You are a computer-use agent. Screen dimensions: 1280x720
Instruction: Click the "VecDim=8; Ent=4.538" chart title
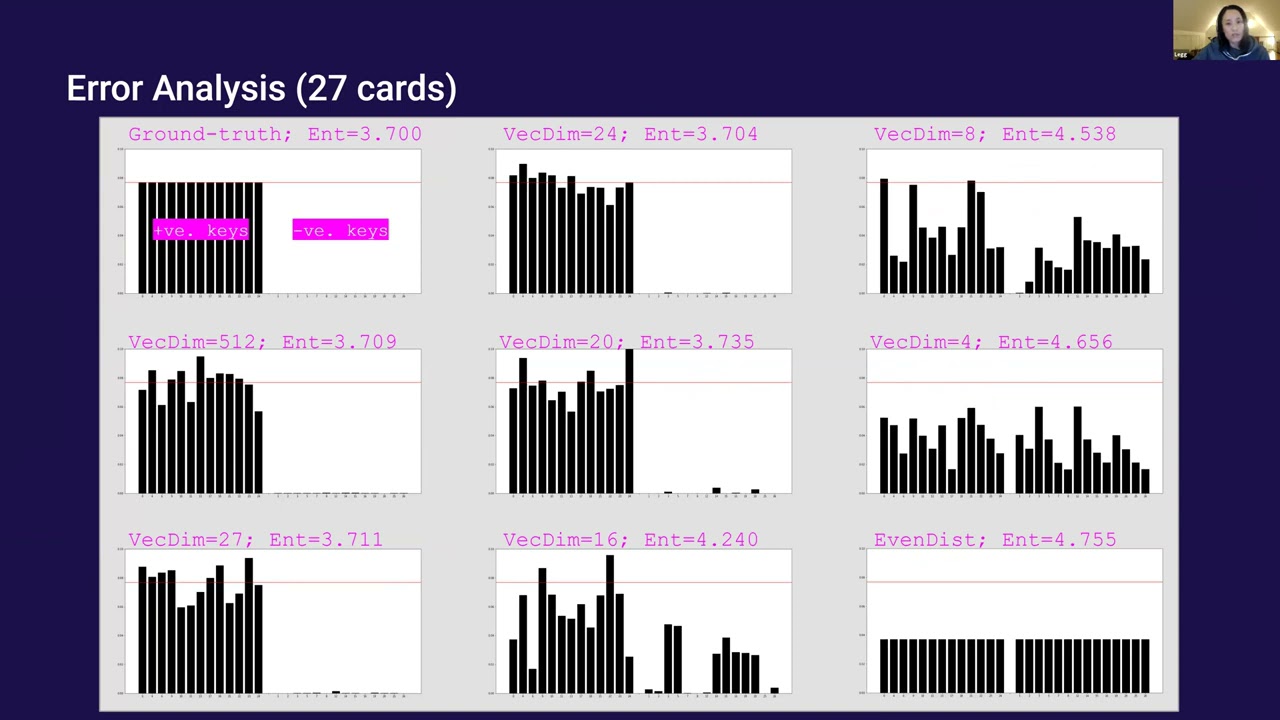click(x=995, y=134)
